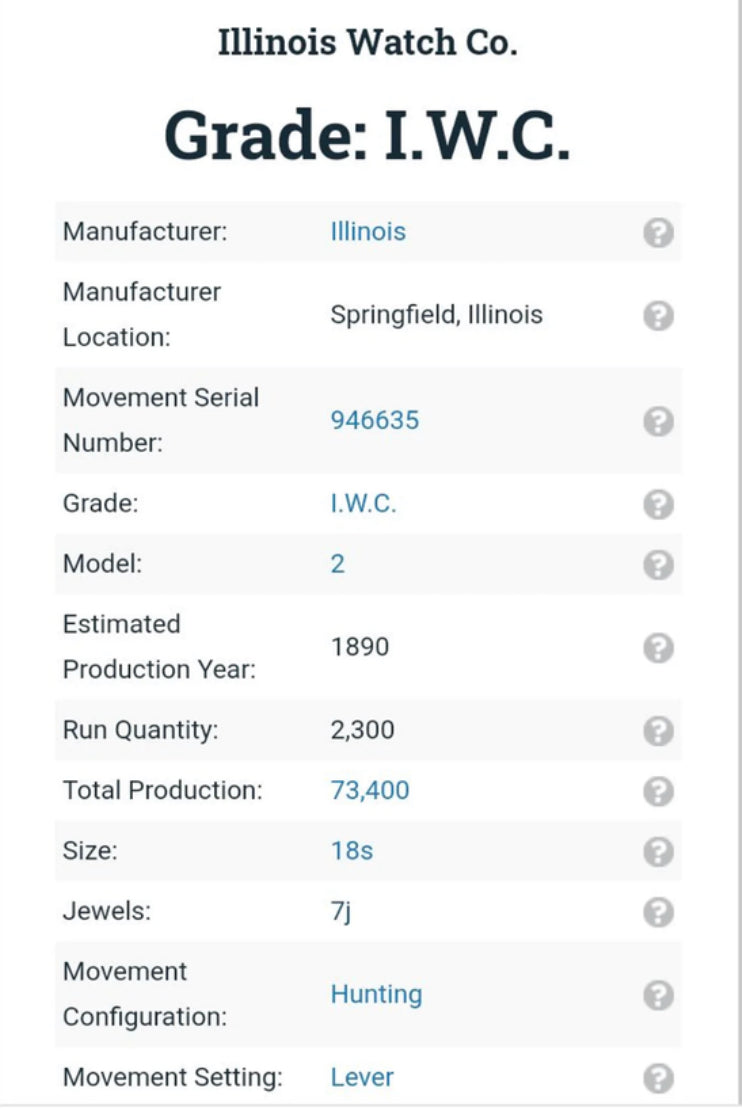Image resolution: width=742 pixels, height=1109 pixels.
Task: Open the I.W.C. grade link
Action: [363, 504]
